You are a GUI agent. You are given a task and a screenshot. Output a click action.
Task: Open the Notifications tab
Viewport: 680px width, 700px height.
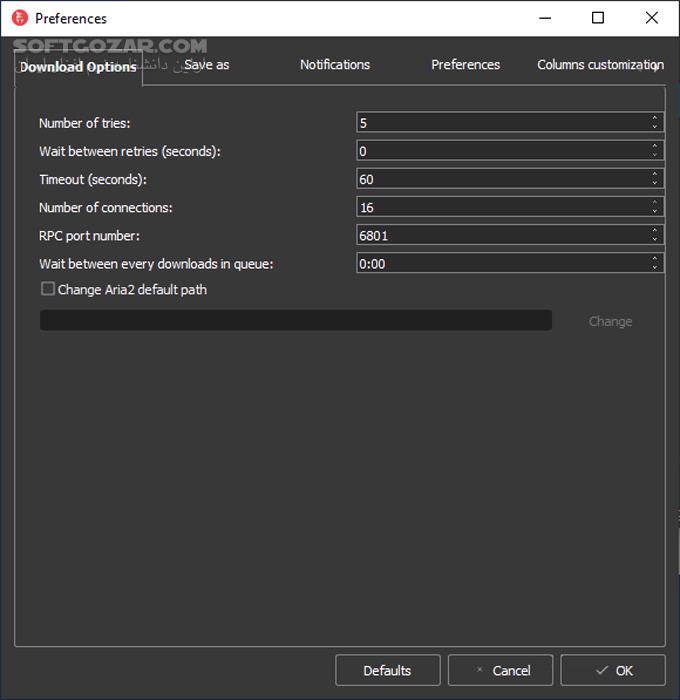click(x=335, y=64)
